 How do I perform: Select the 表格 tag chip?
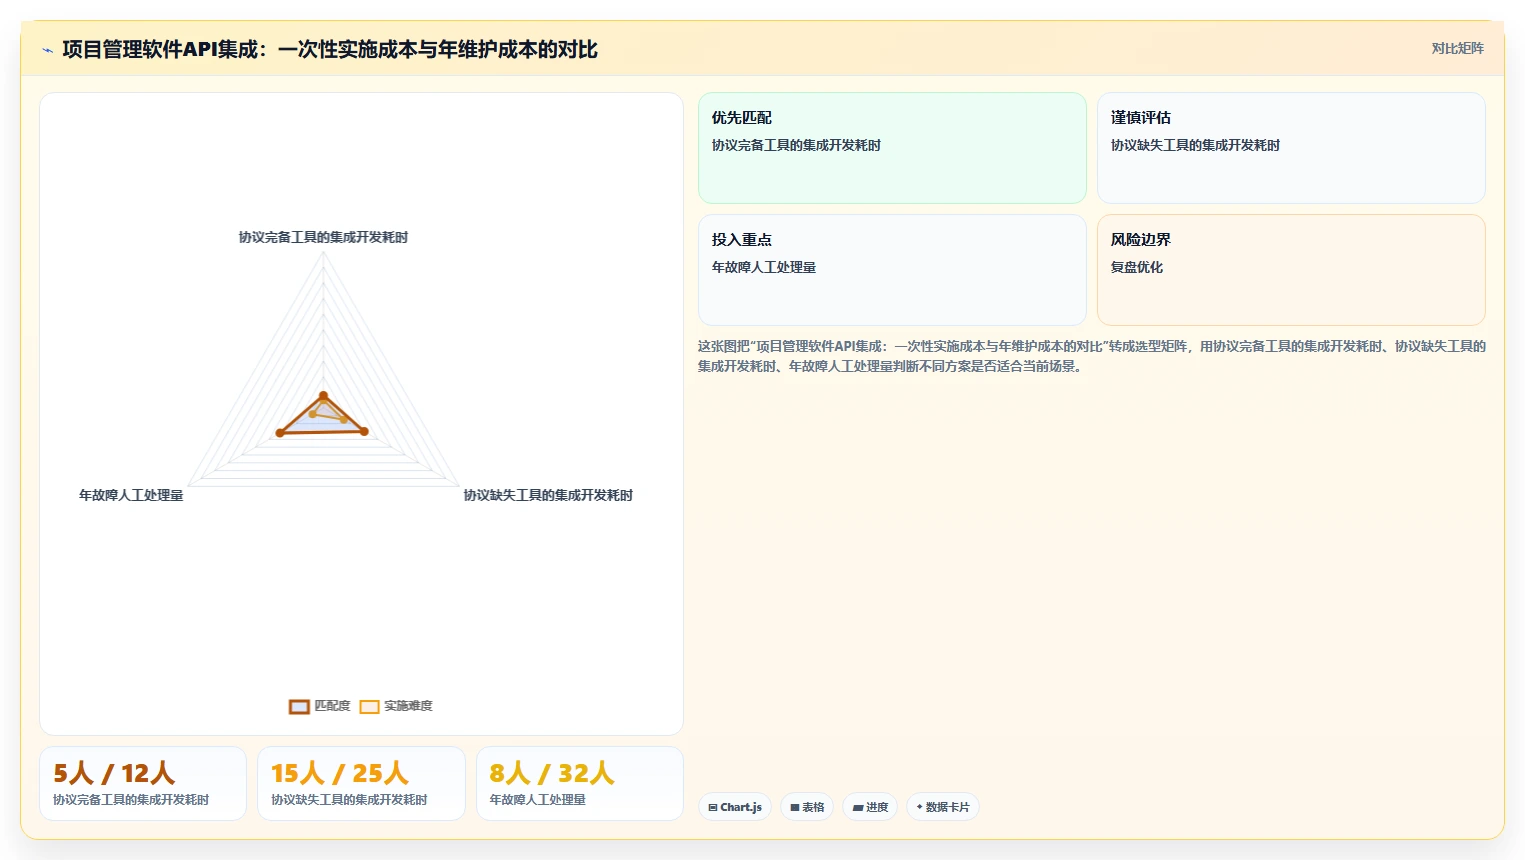tap(807, 807)
